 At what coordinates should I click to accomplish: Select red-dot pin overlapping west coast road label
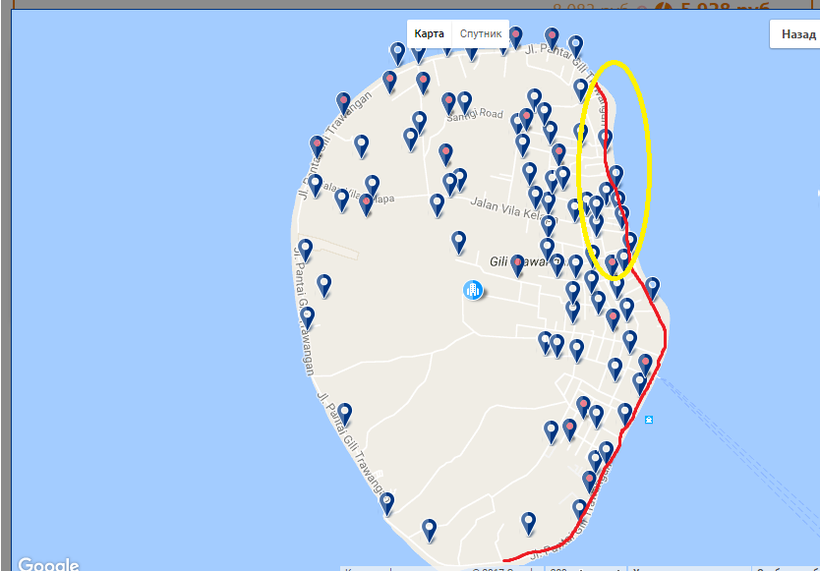click(316, 146)
